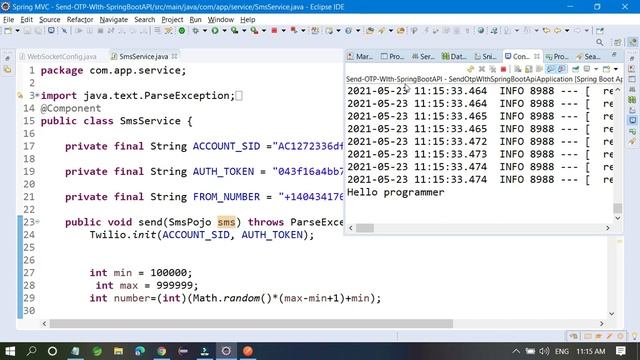The width and height of the screenshot is (640, 360).
Task: Switch to the Search view tab
Action: click(588, 56)
